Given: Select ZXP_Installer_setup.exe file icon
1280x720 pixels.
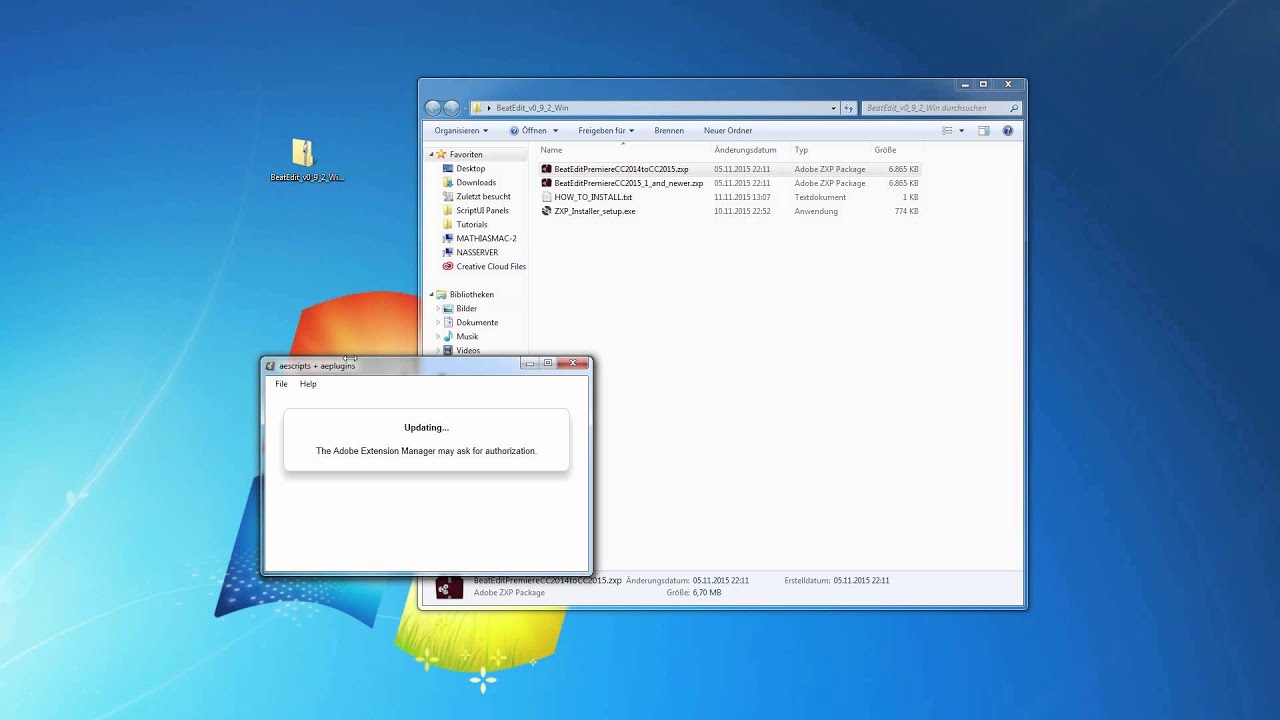Looking at the screenshot, I should pyautogui.click(x=546, y=211).
